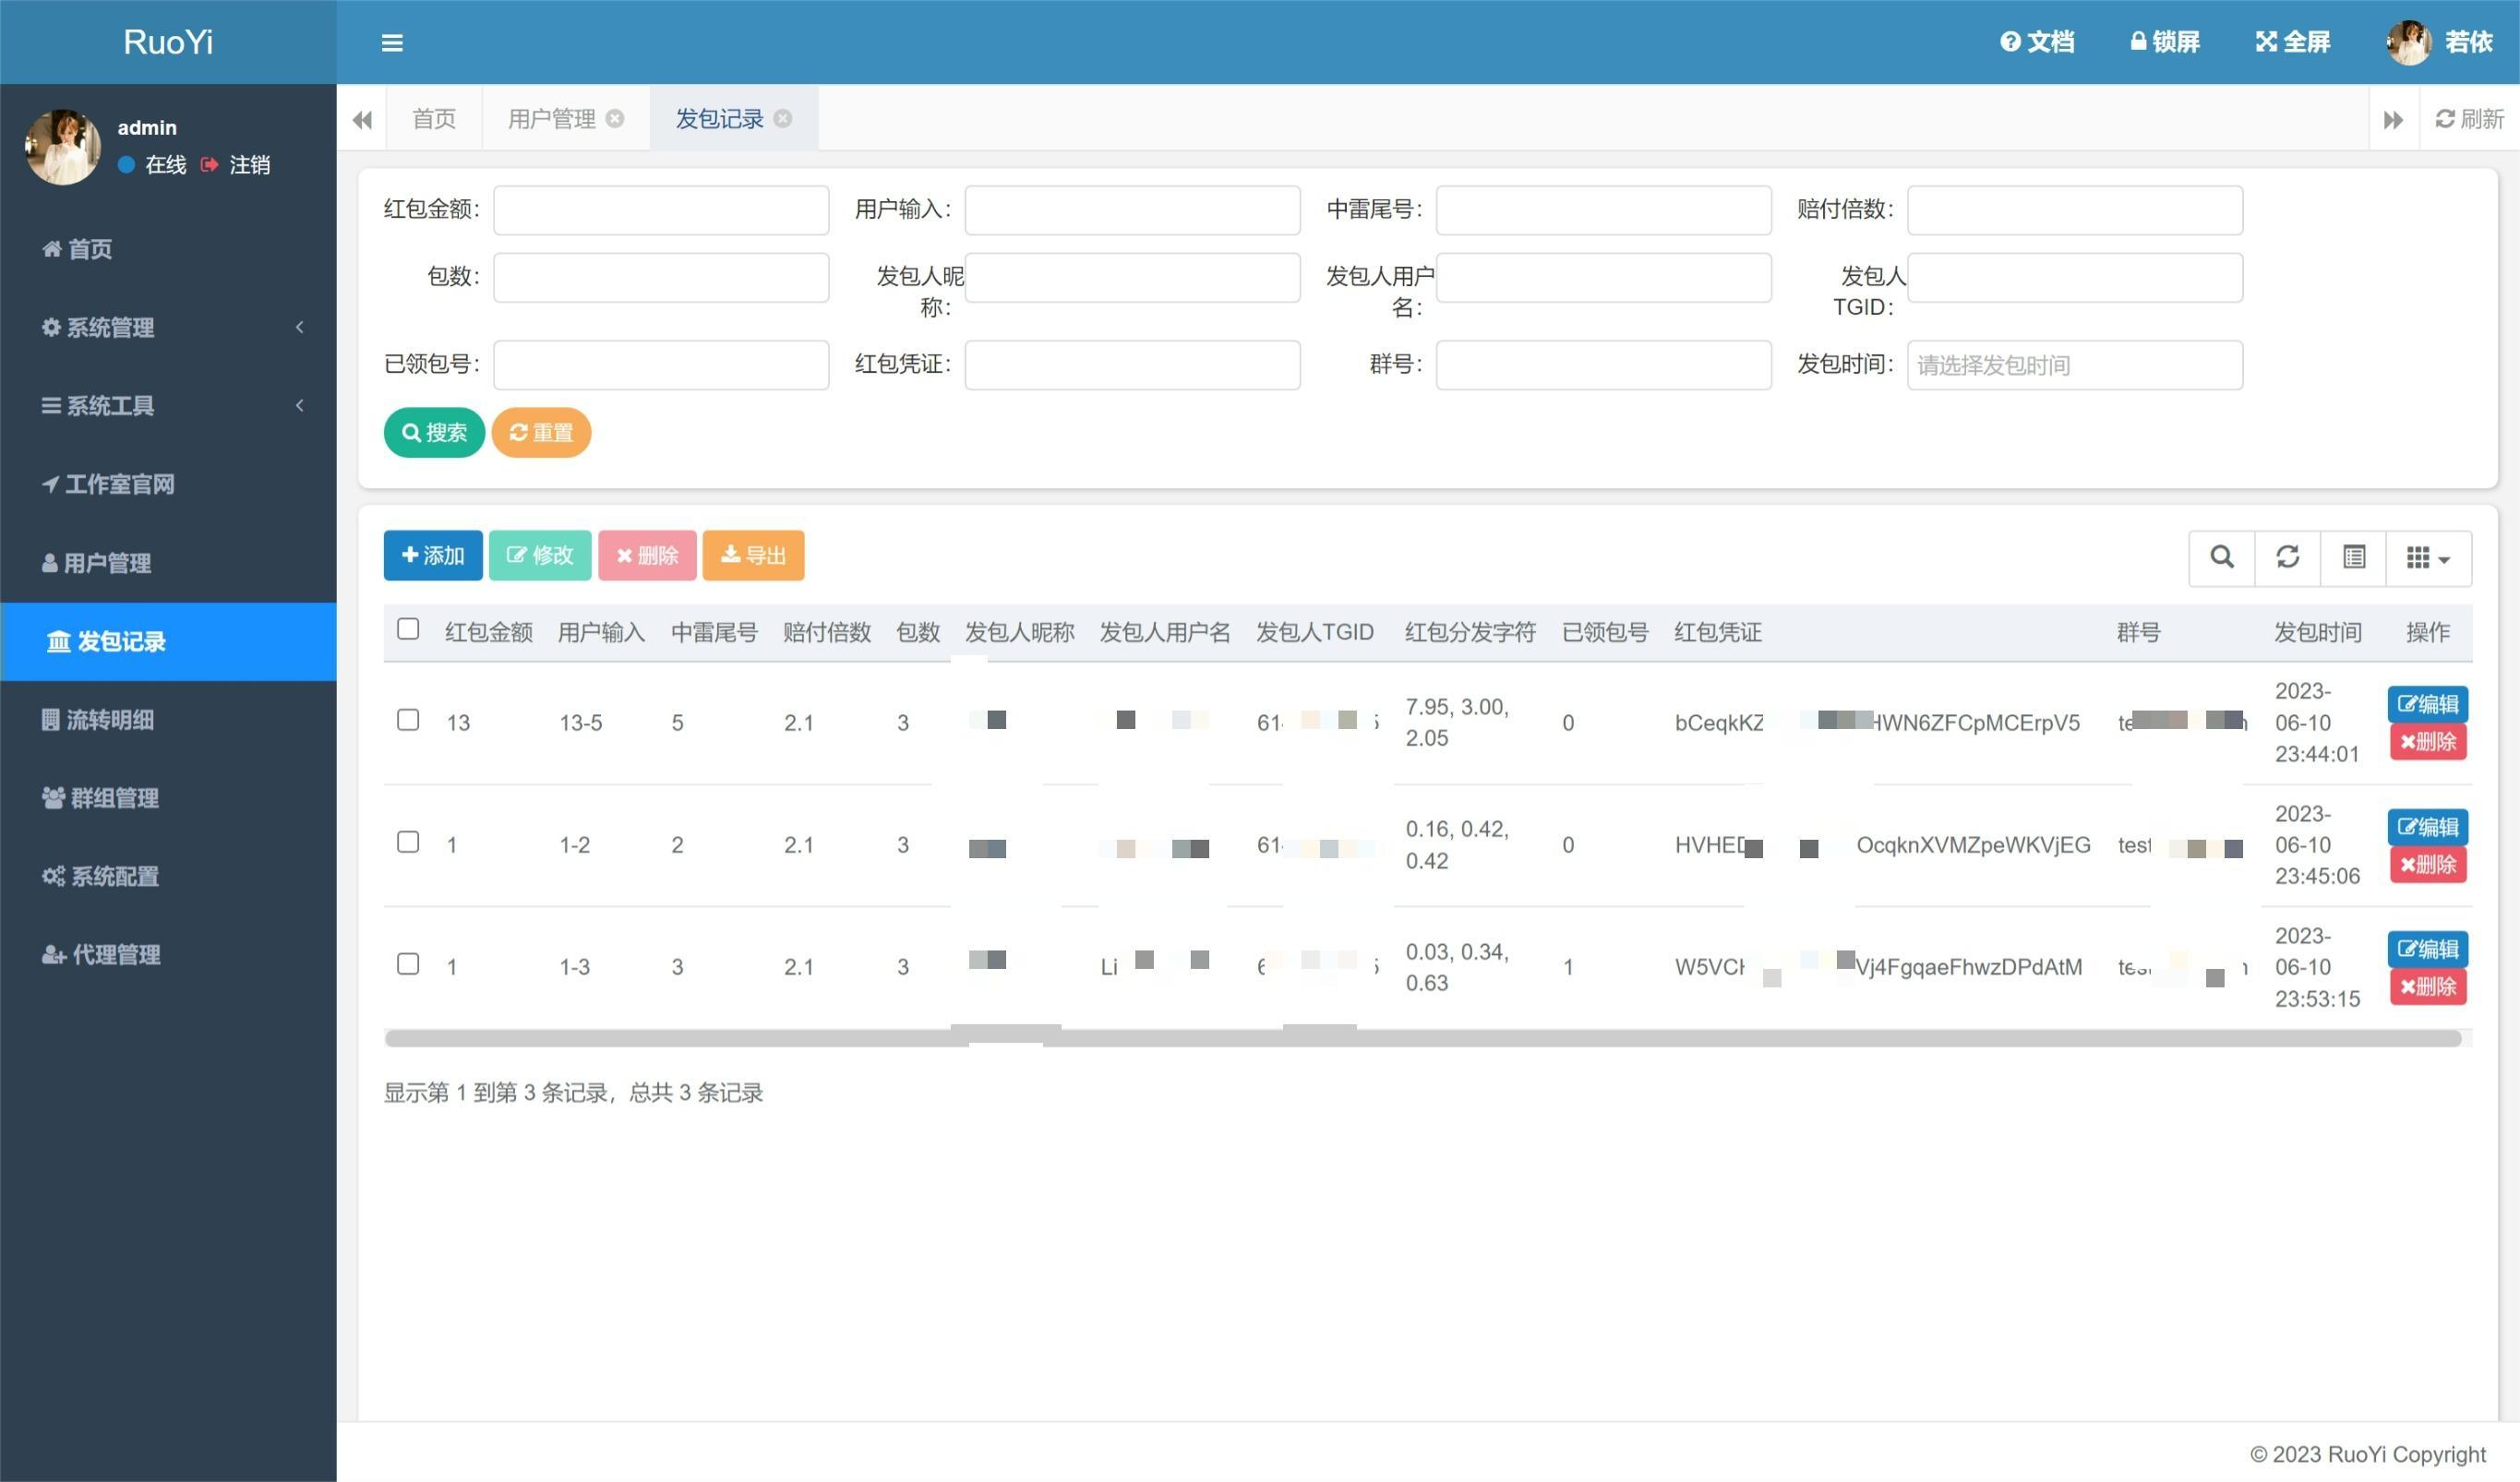Select checkbox for row with amount 13
This screenshot has width=2520, height=1482.
(408, 720)
